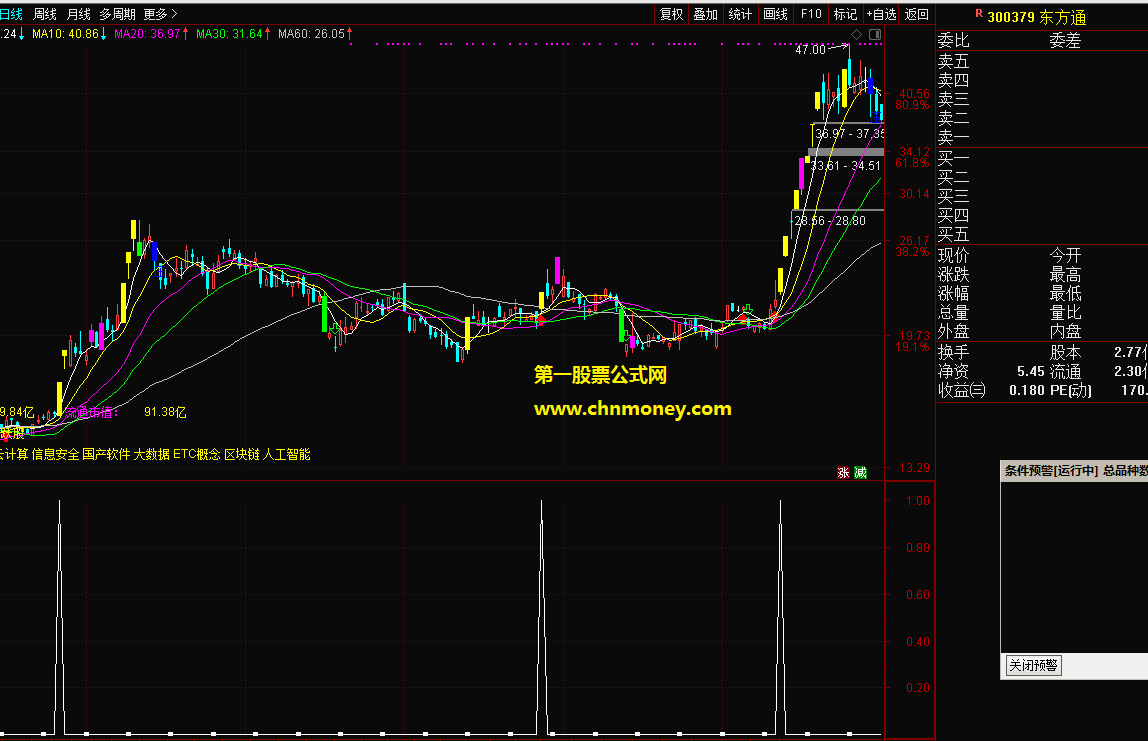Switch to 周线 weekly chart
Viewport: 1148px width, 741px height.
point(45,14)
